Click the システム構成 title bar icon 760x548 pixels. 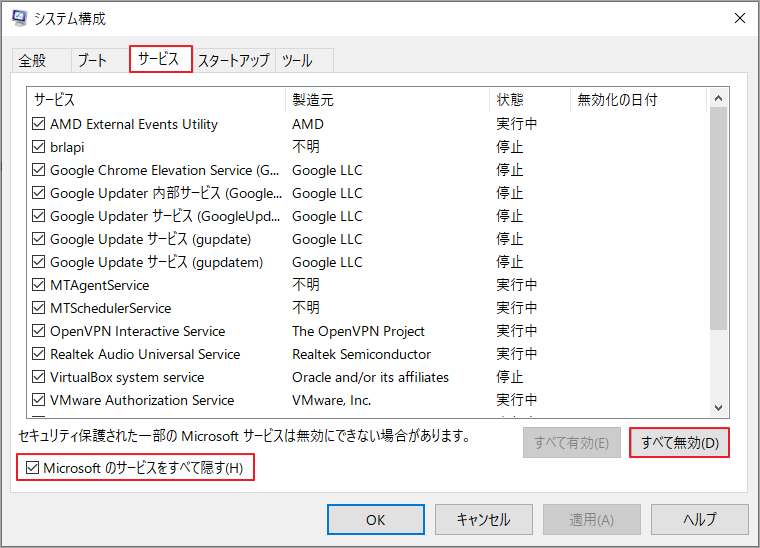[x=19, y=18]
